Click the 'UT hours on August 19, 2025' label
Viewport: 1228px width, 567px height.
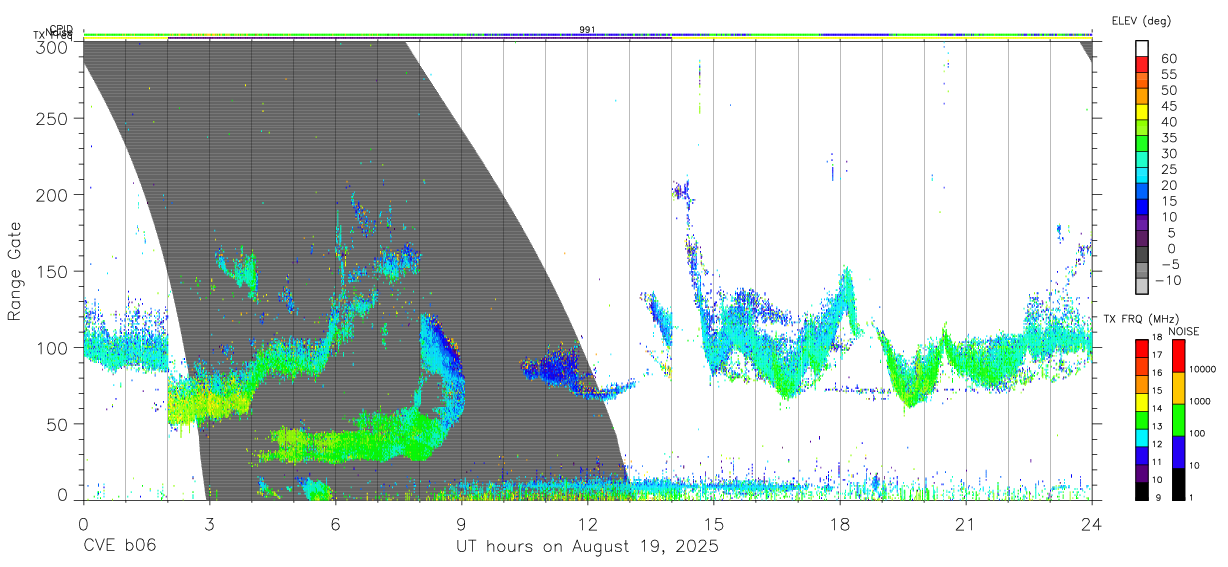coord(587,547)
